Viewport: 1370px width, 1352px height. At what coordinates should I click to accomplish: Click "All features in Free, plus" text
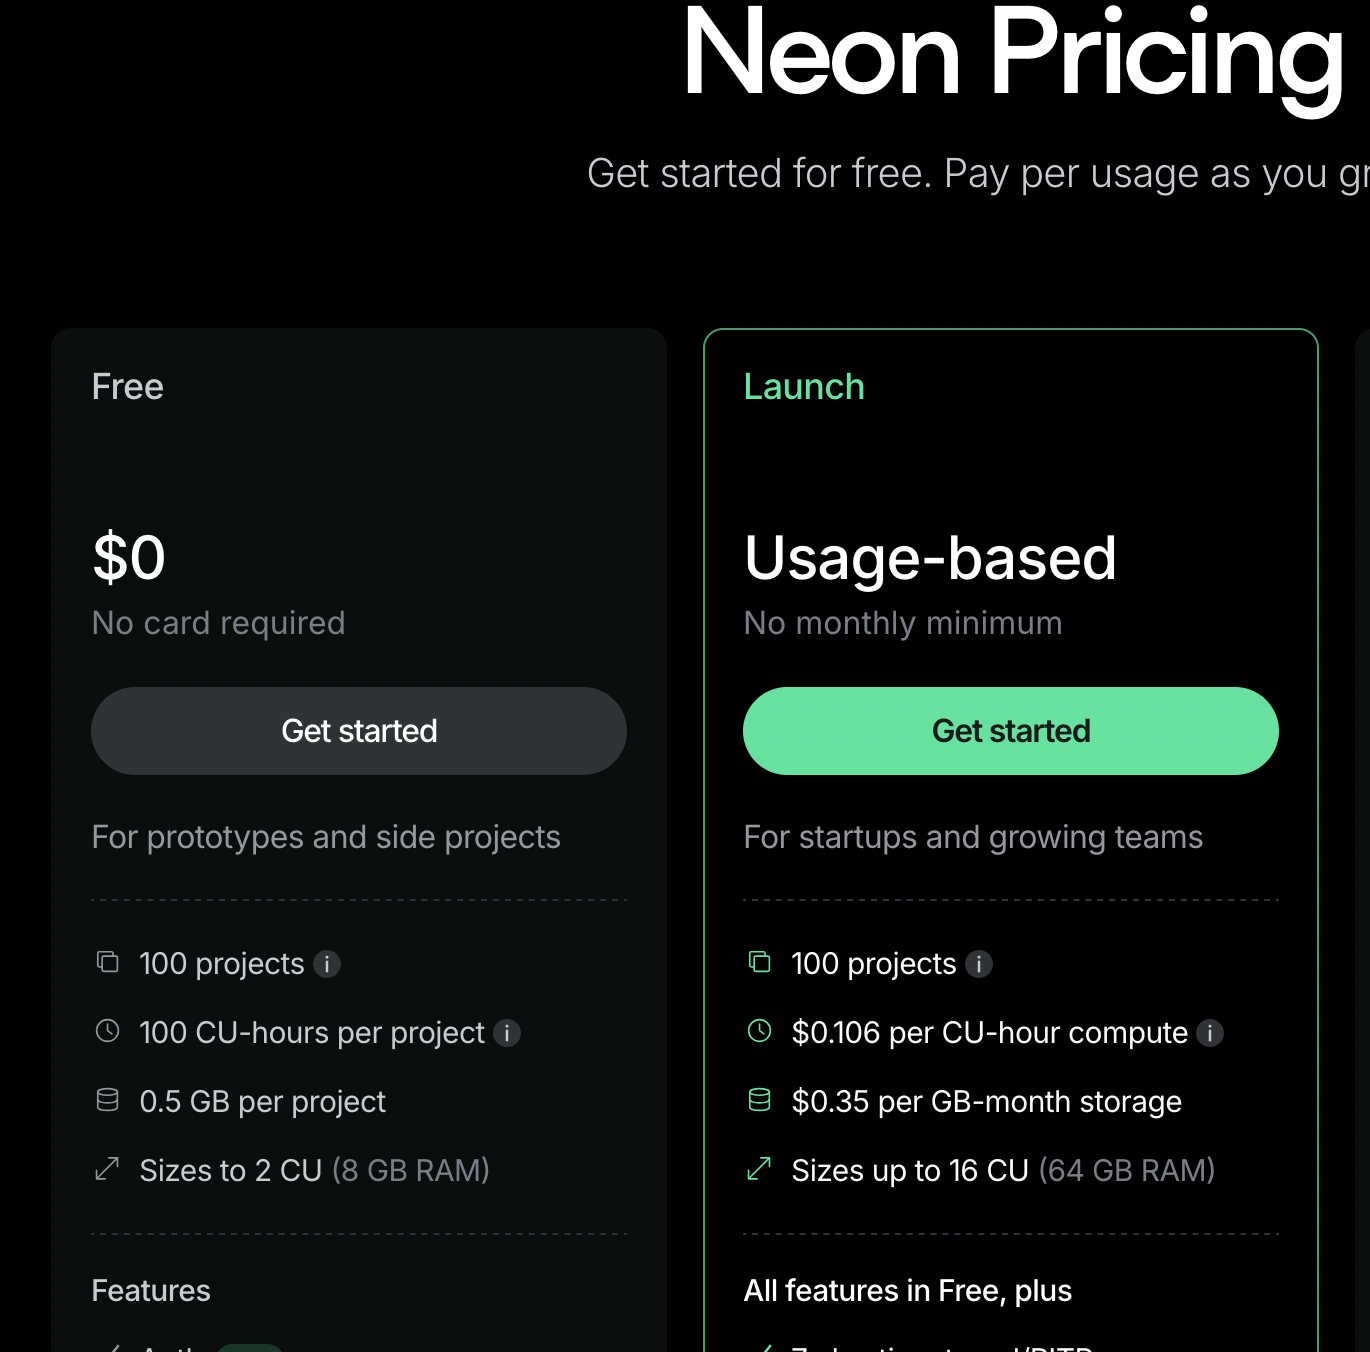coord(907,1290)
